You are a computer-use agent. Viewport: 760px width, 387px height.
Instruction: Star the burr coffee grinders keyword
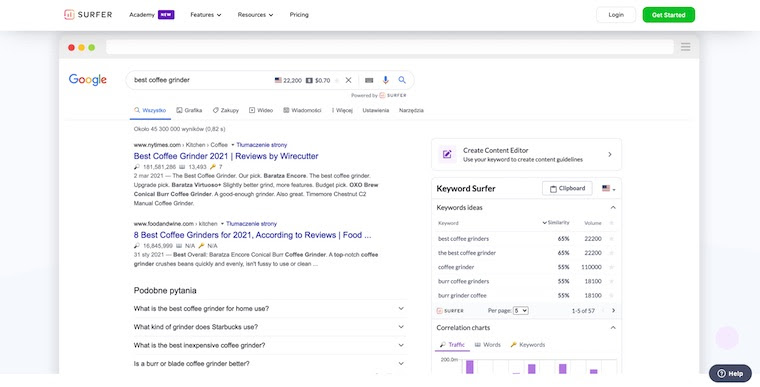click(x=611, y=281)
